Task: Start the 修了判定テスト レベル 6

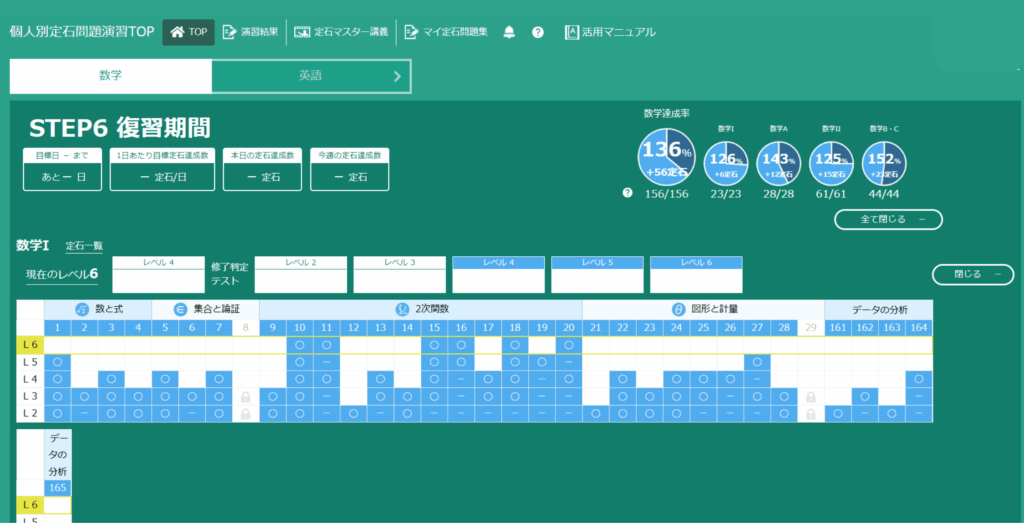Action: pos(696,275)
